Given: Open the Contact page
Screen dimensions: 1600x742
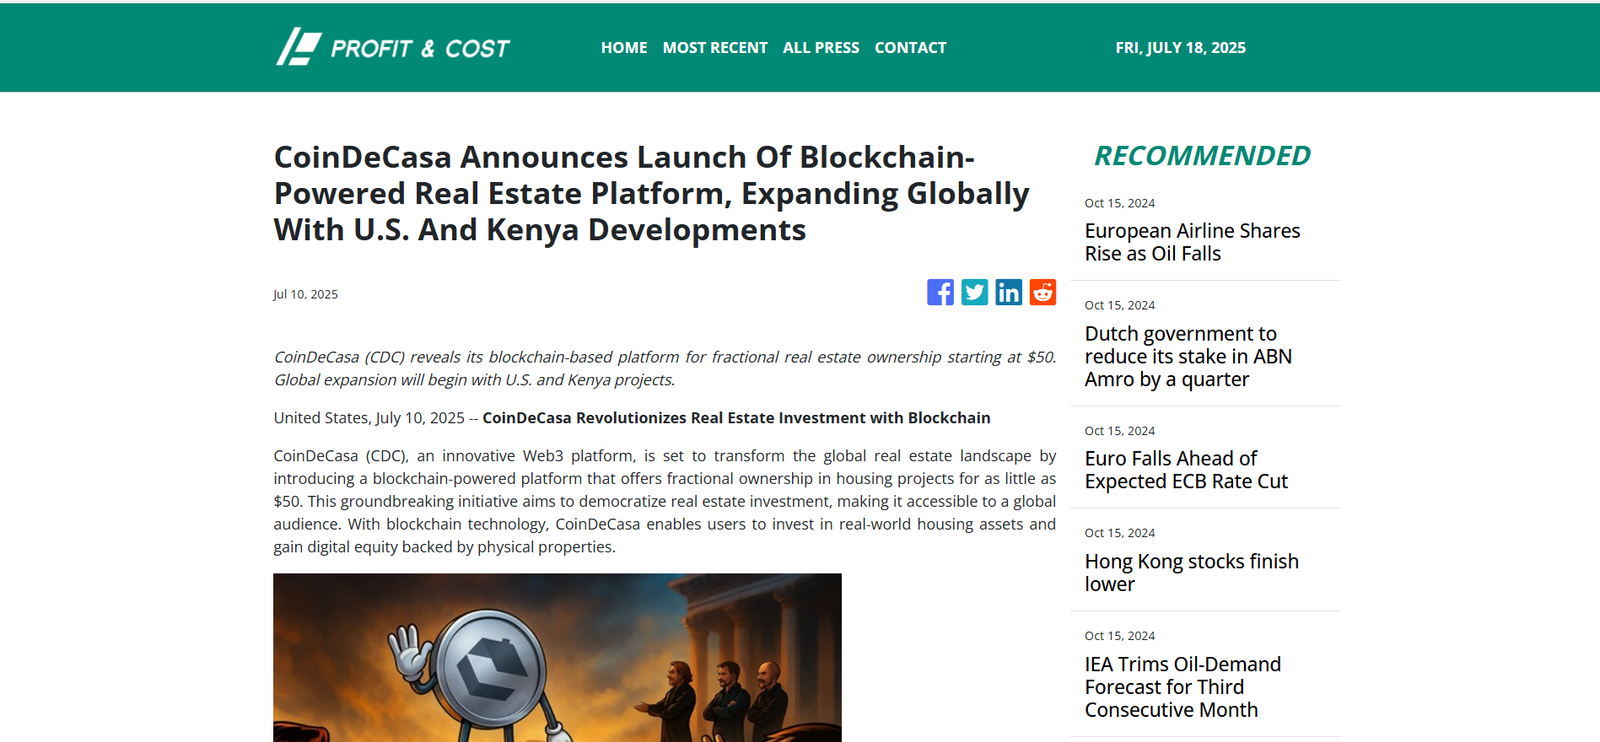Looking at the screenshot, I should click(909, 47).
